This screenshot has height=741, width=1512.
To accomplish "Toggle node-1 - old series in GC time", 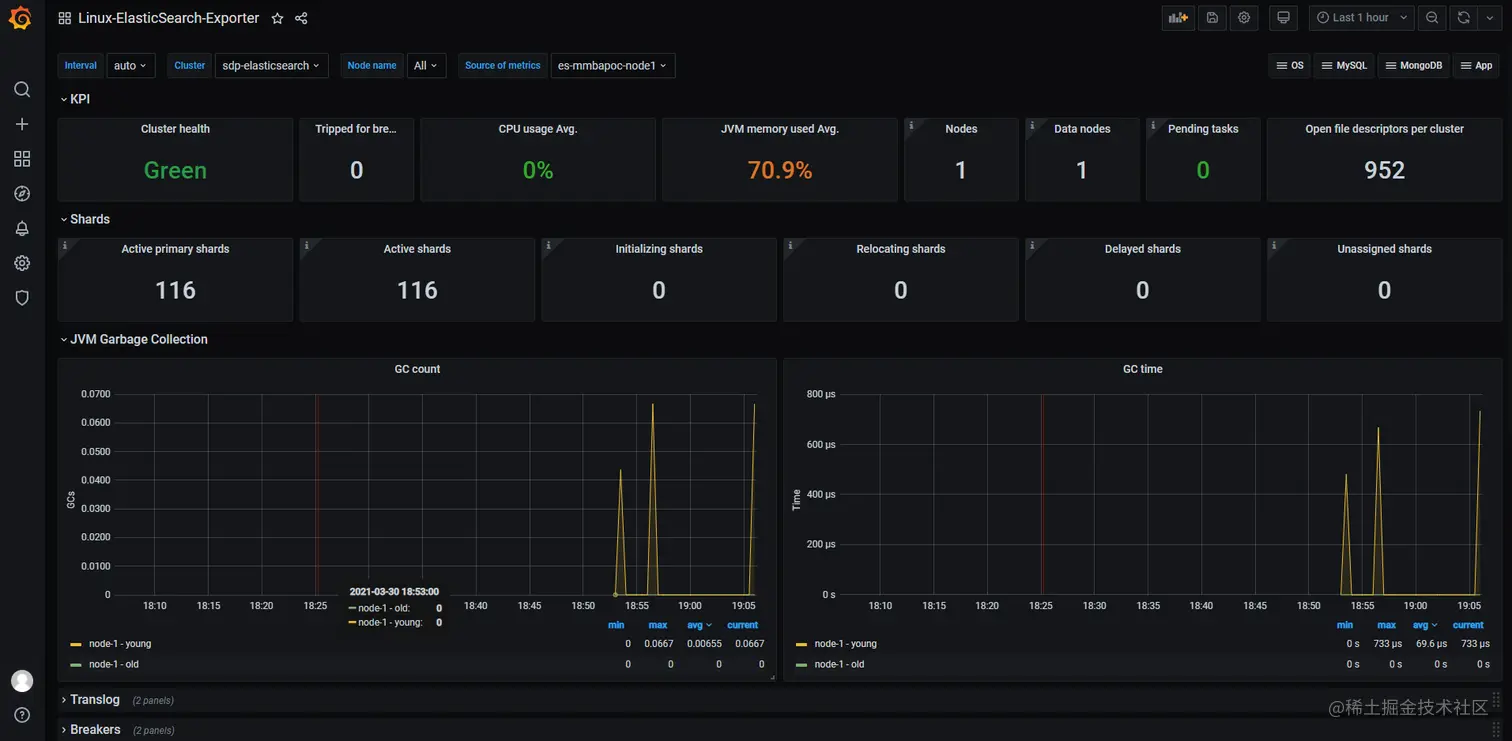I will coord(839,664).
